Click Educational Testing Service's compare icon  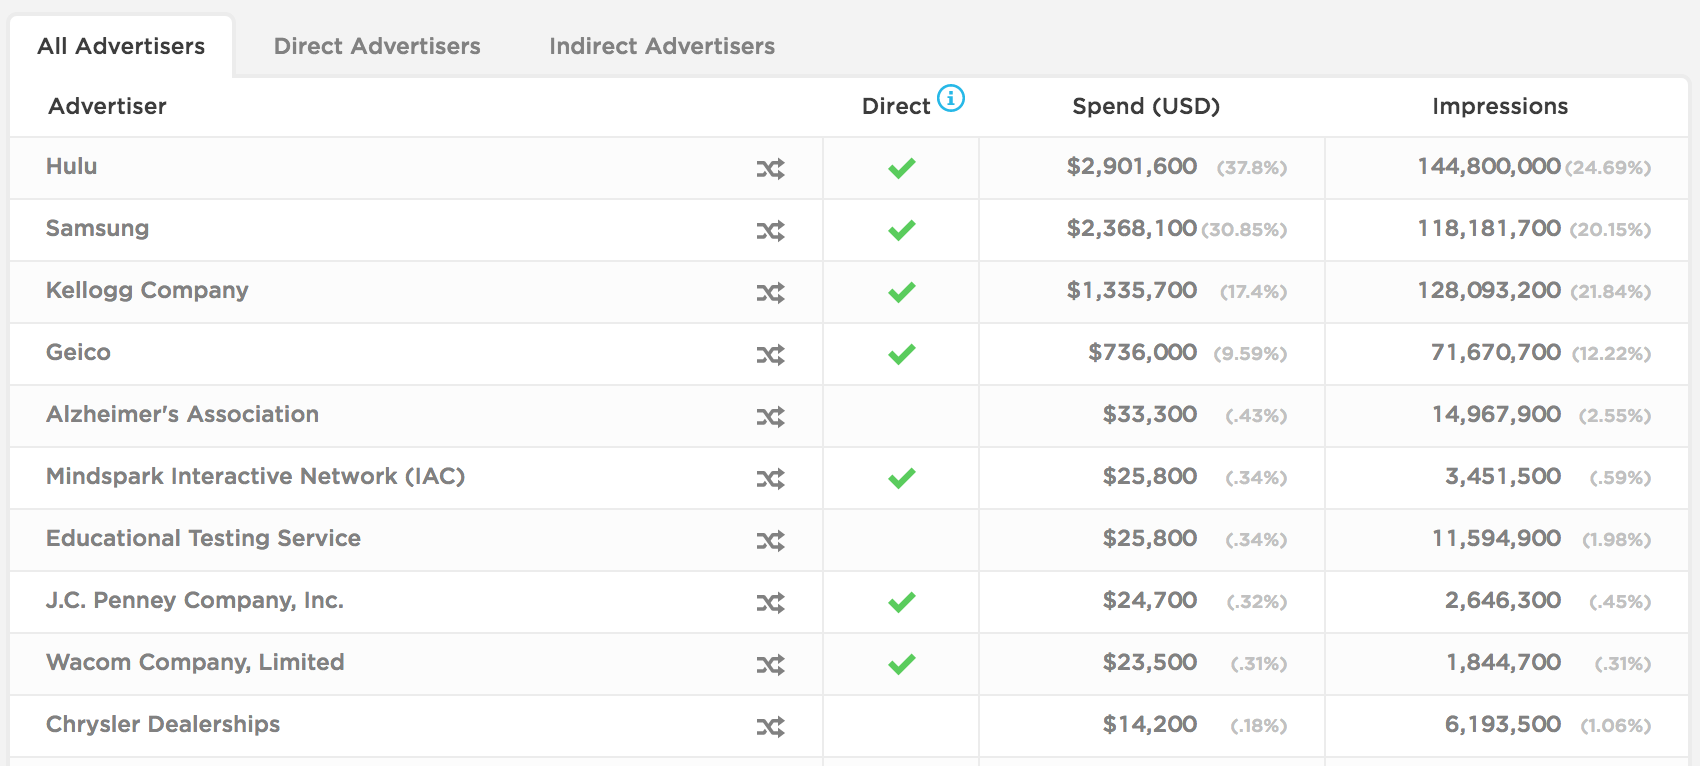click(770, 540)
